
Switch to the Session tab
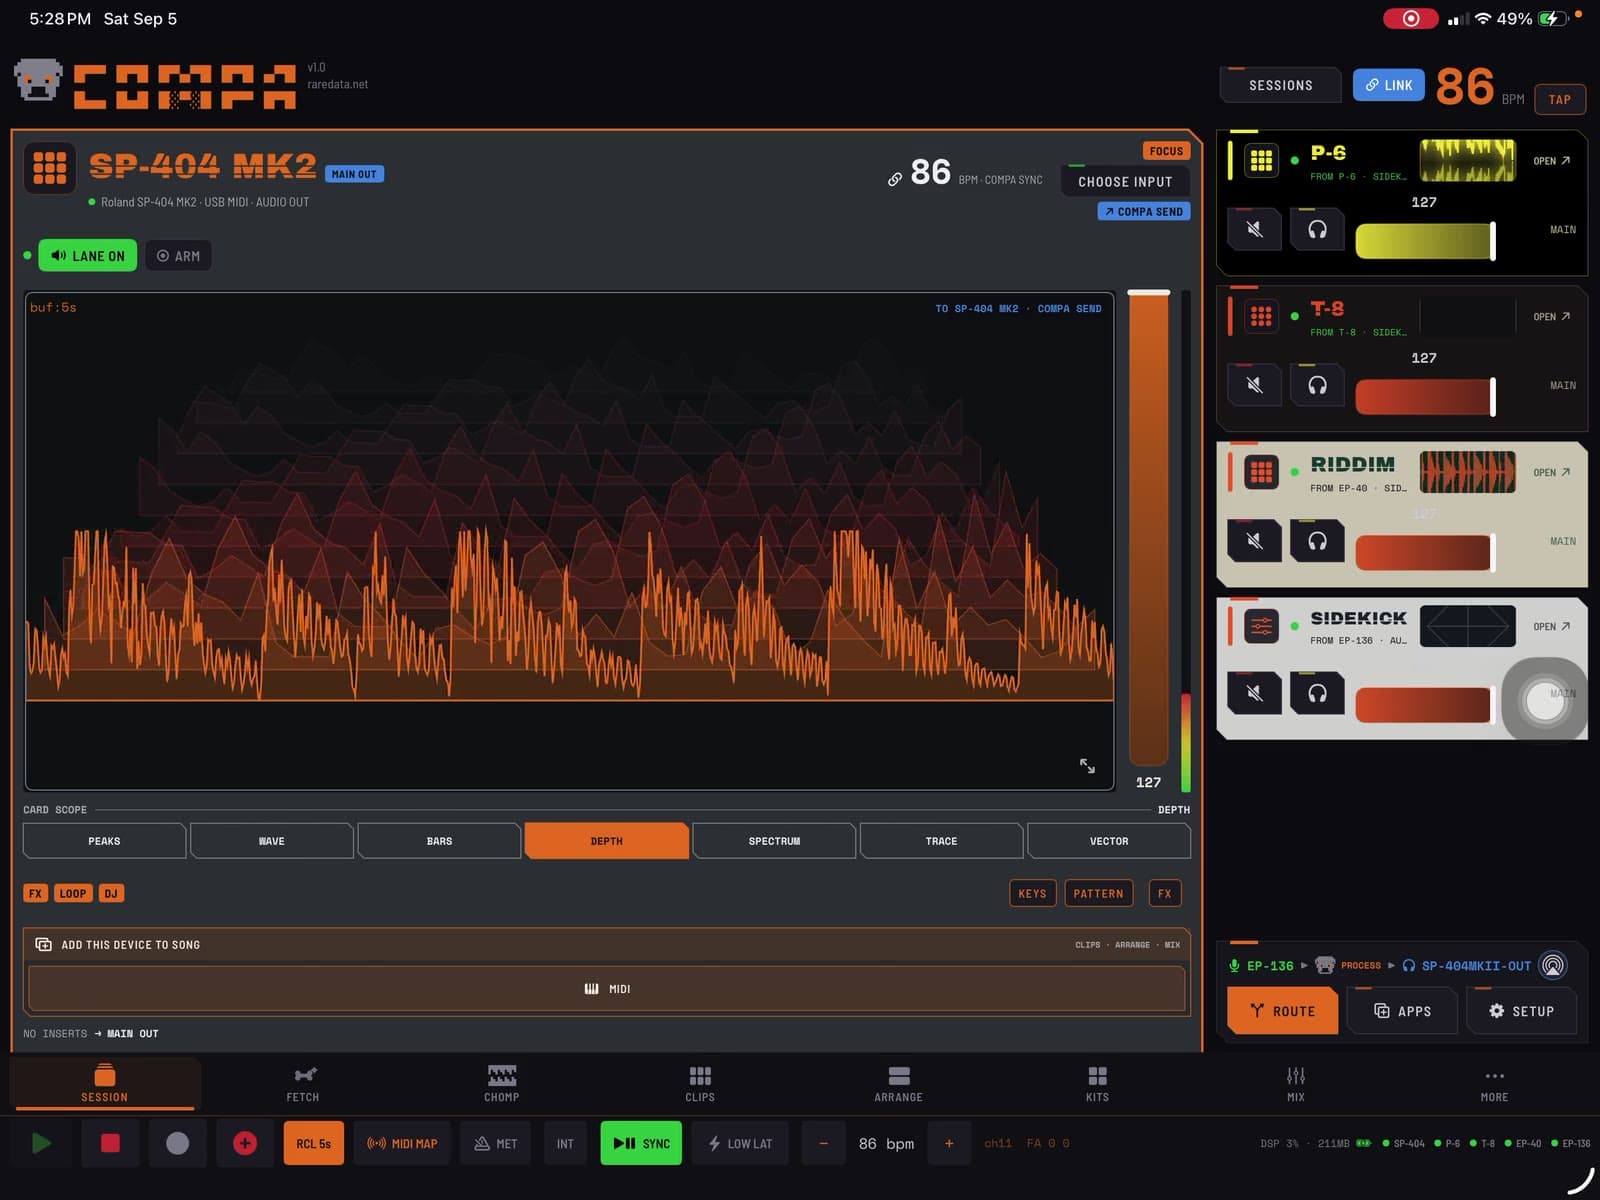coord(105,1084)
